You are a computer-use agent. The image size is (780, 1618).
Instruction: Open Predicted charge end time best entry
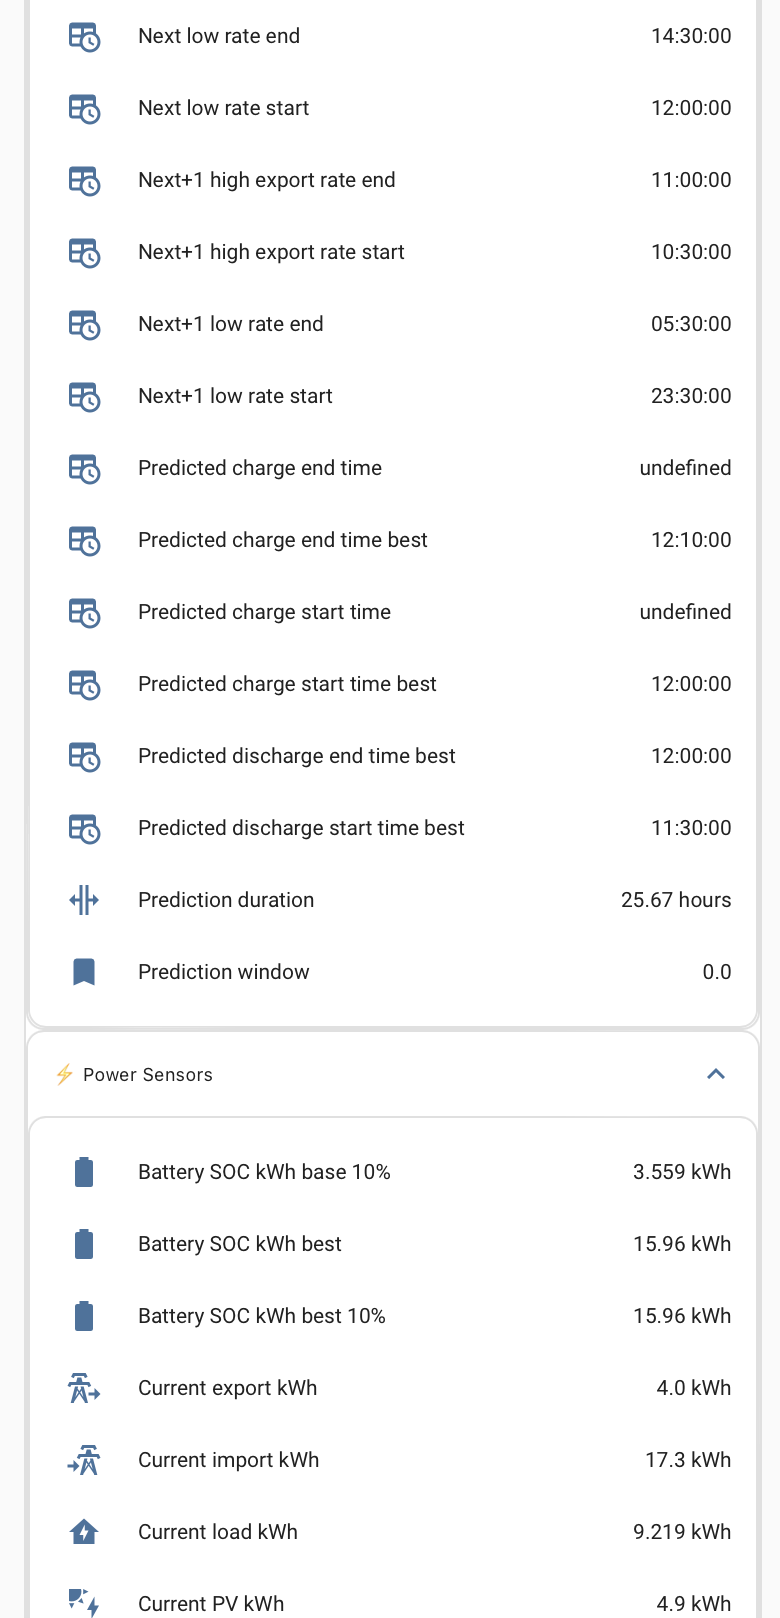click(393, 540)
